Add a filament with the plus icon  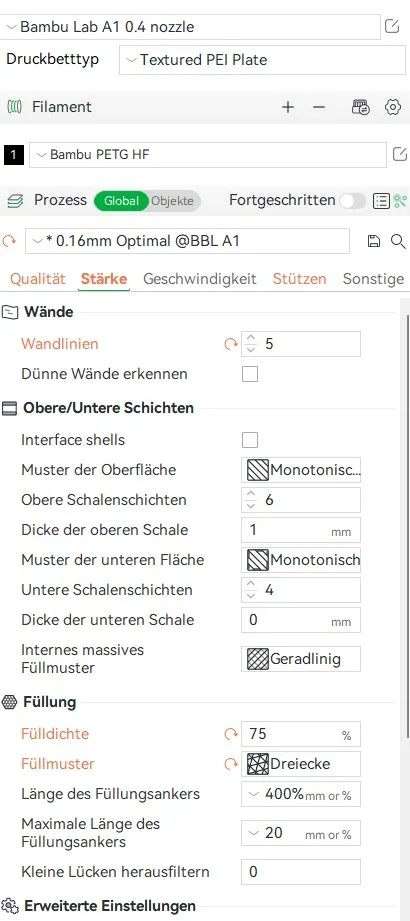[x=288, y=107]
